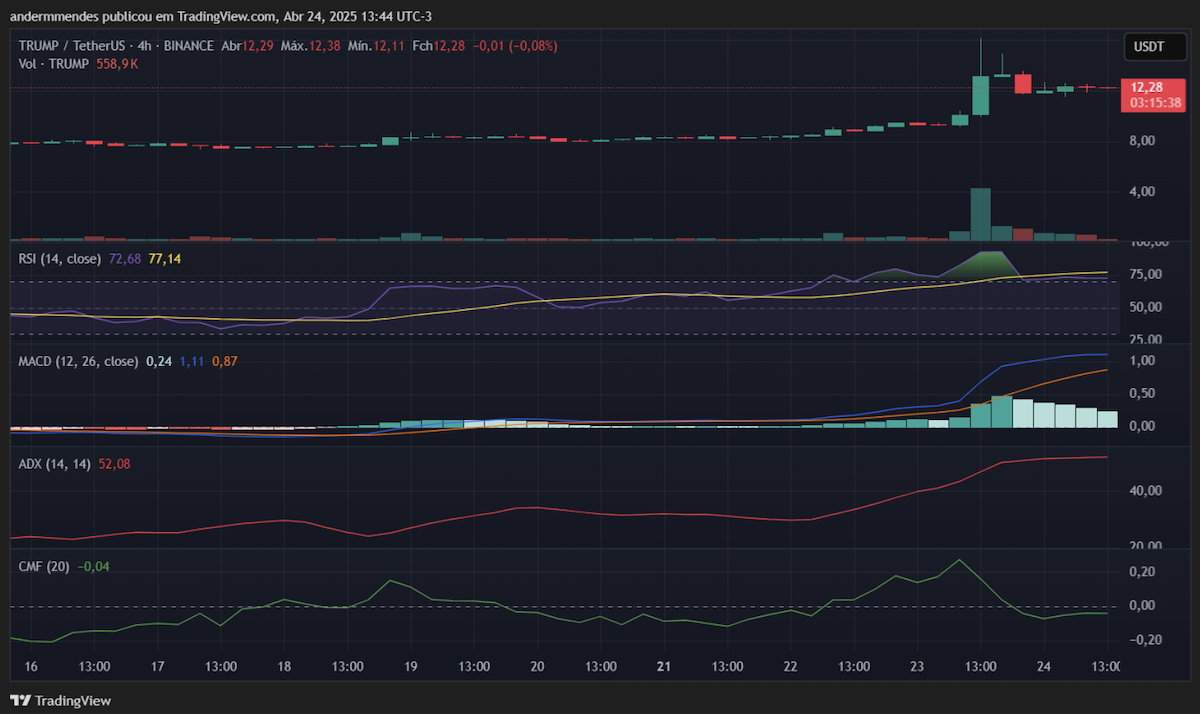Click the 20,00 ADX axis label

click(x=1145, y=546)
